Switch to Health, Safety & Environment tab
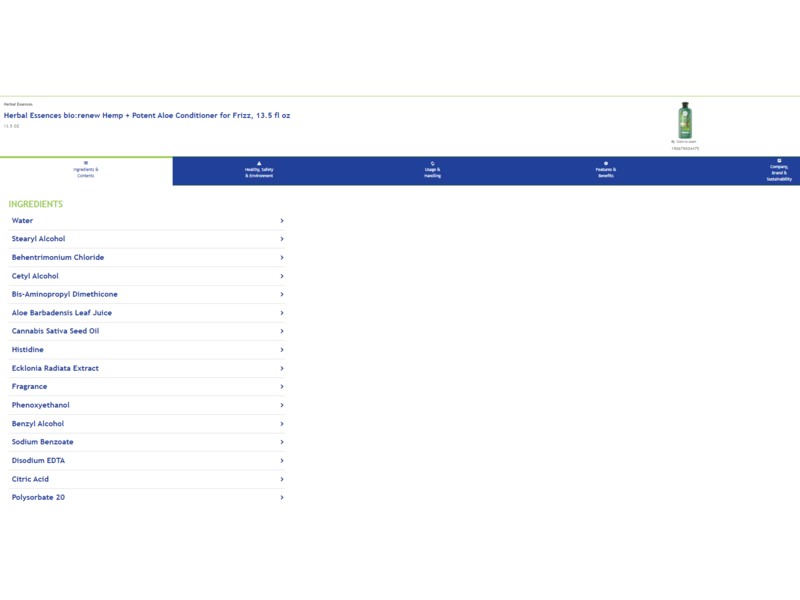 (259, 171)
